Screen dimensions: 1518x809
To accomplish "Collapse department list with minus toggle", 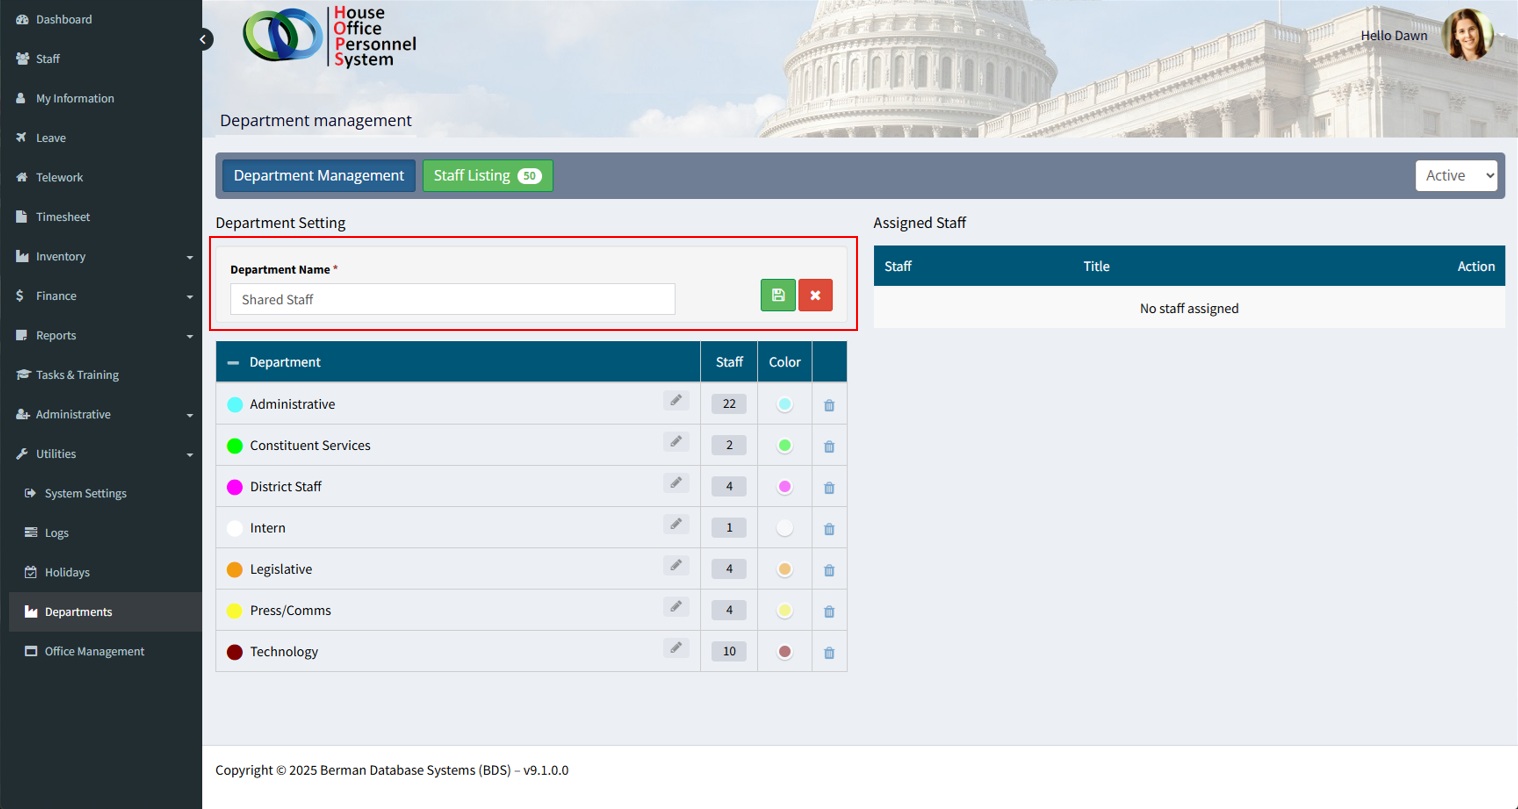I will tap(233, 363).
